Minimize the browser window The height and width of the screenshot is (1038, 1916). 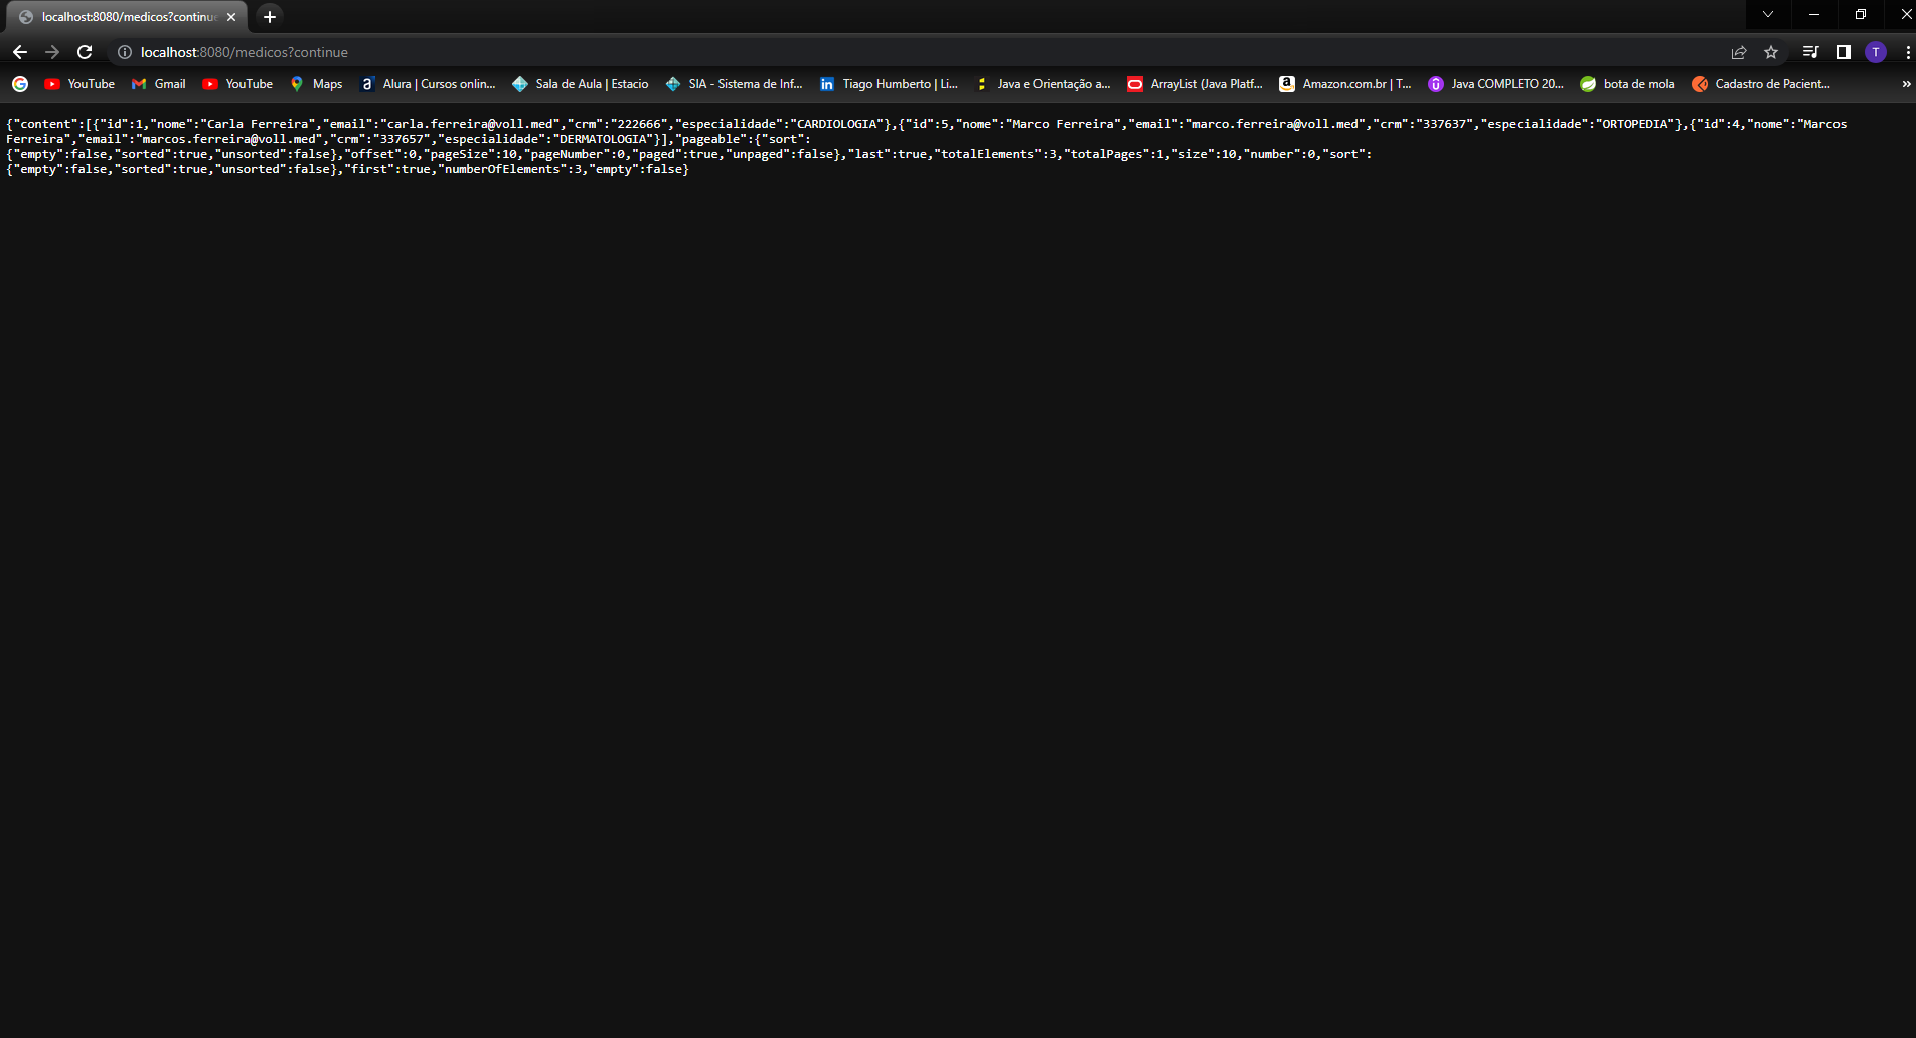(1814, 14)
